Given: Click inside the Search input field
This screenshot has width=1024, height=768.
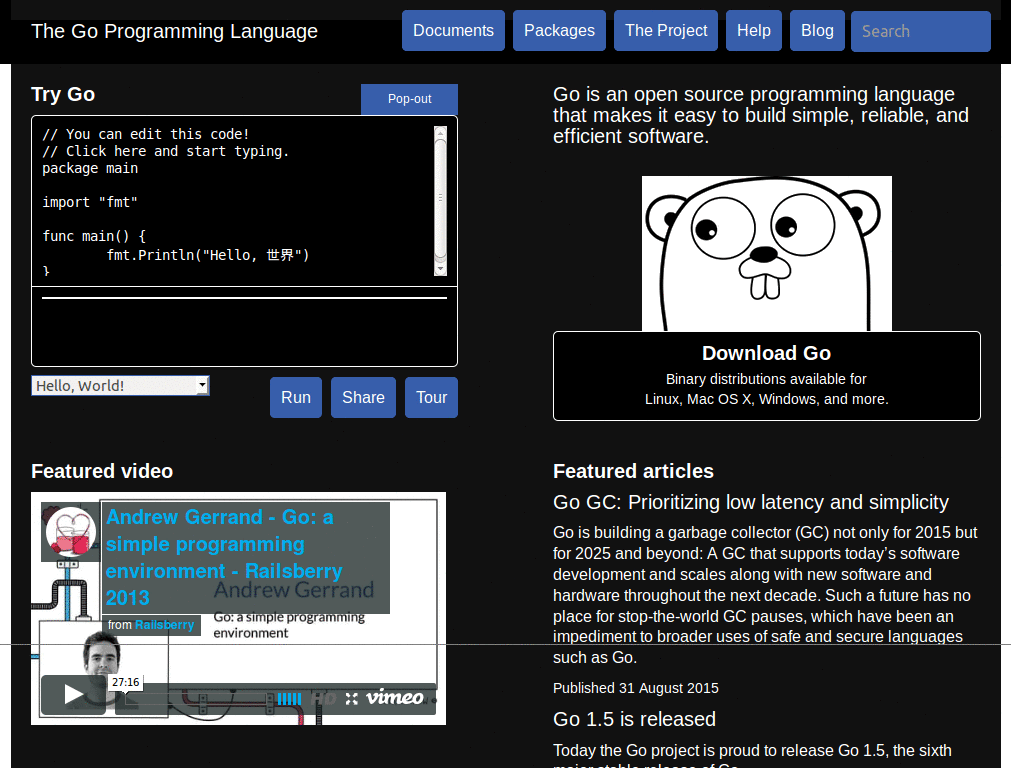Looking at the screenshot, I should tap(919, 31).
